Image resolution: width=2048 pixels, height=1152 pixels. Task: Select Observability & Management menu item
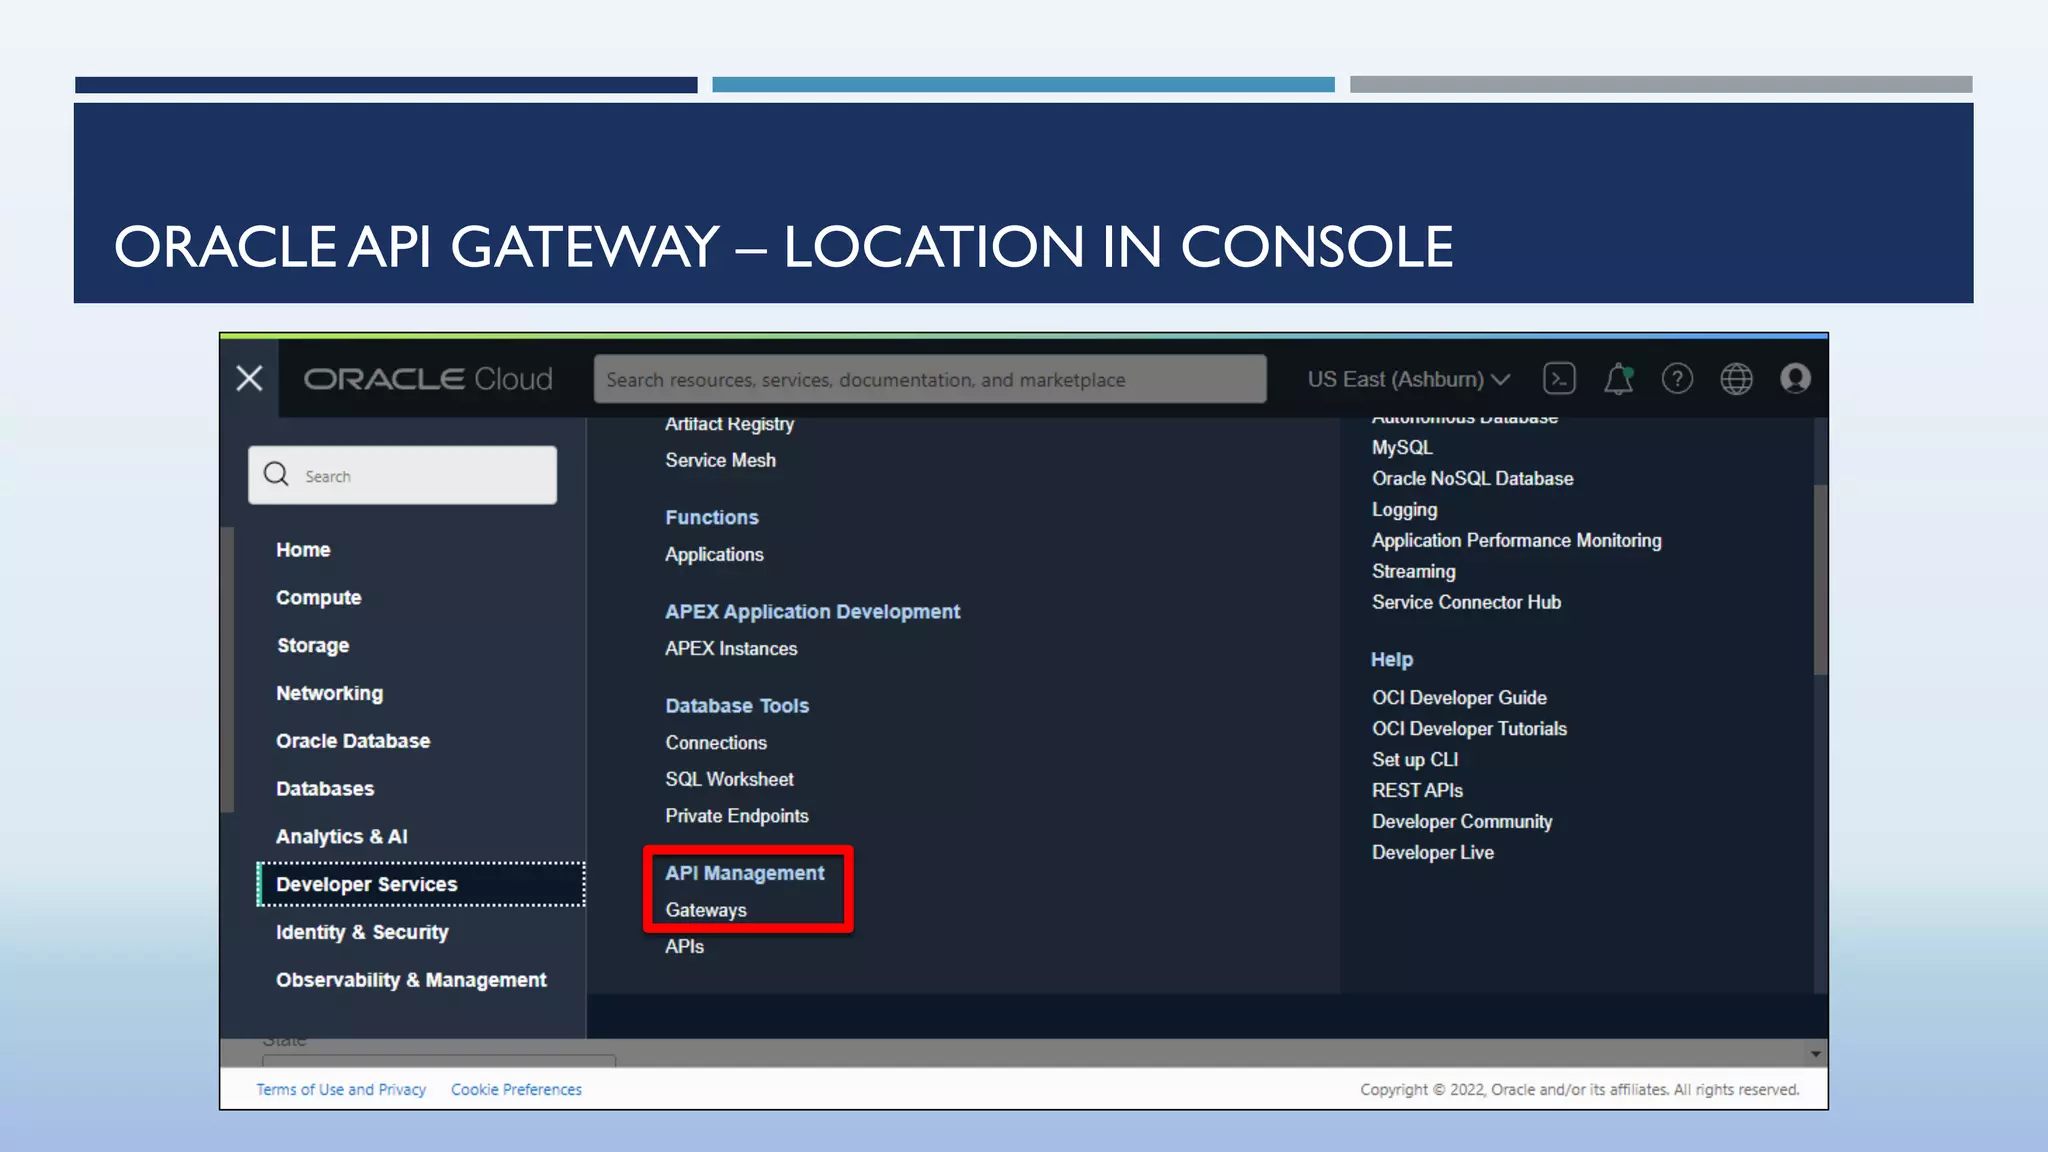(x=411, y=980)
